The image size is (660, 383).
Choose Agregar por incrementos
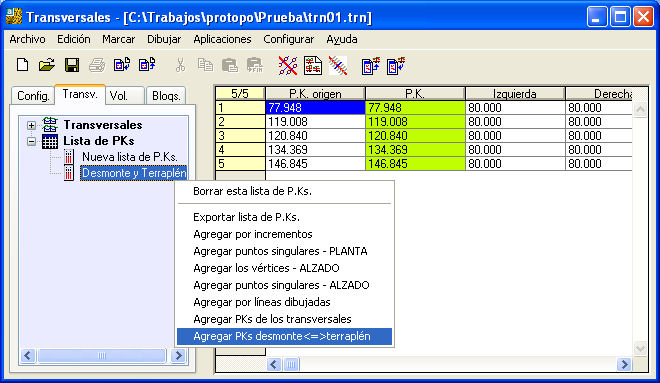click(285, 234)
